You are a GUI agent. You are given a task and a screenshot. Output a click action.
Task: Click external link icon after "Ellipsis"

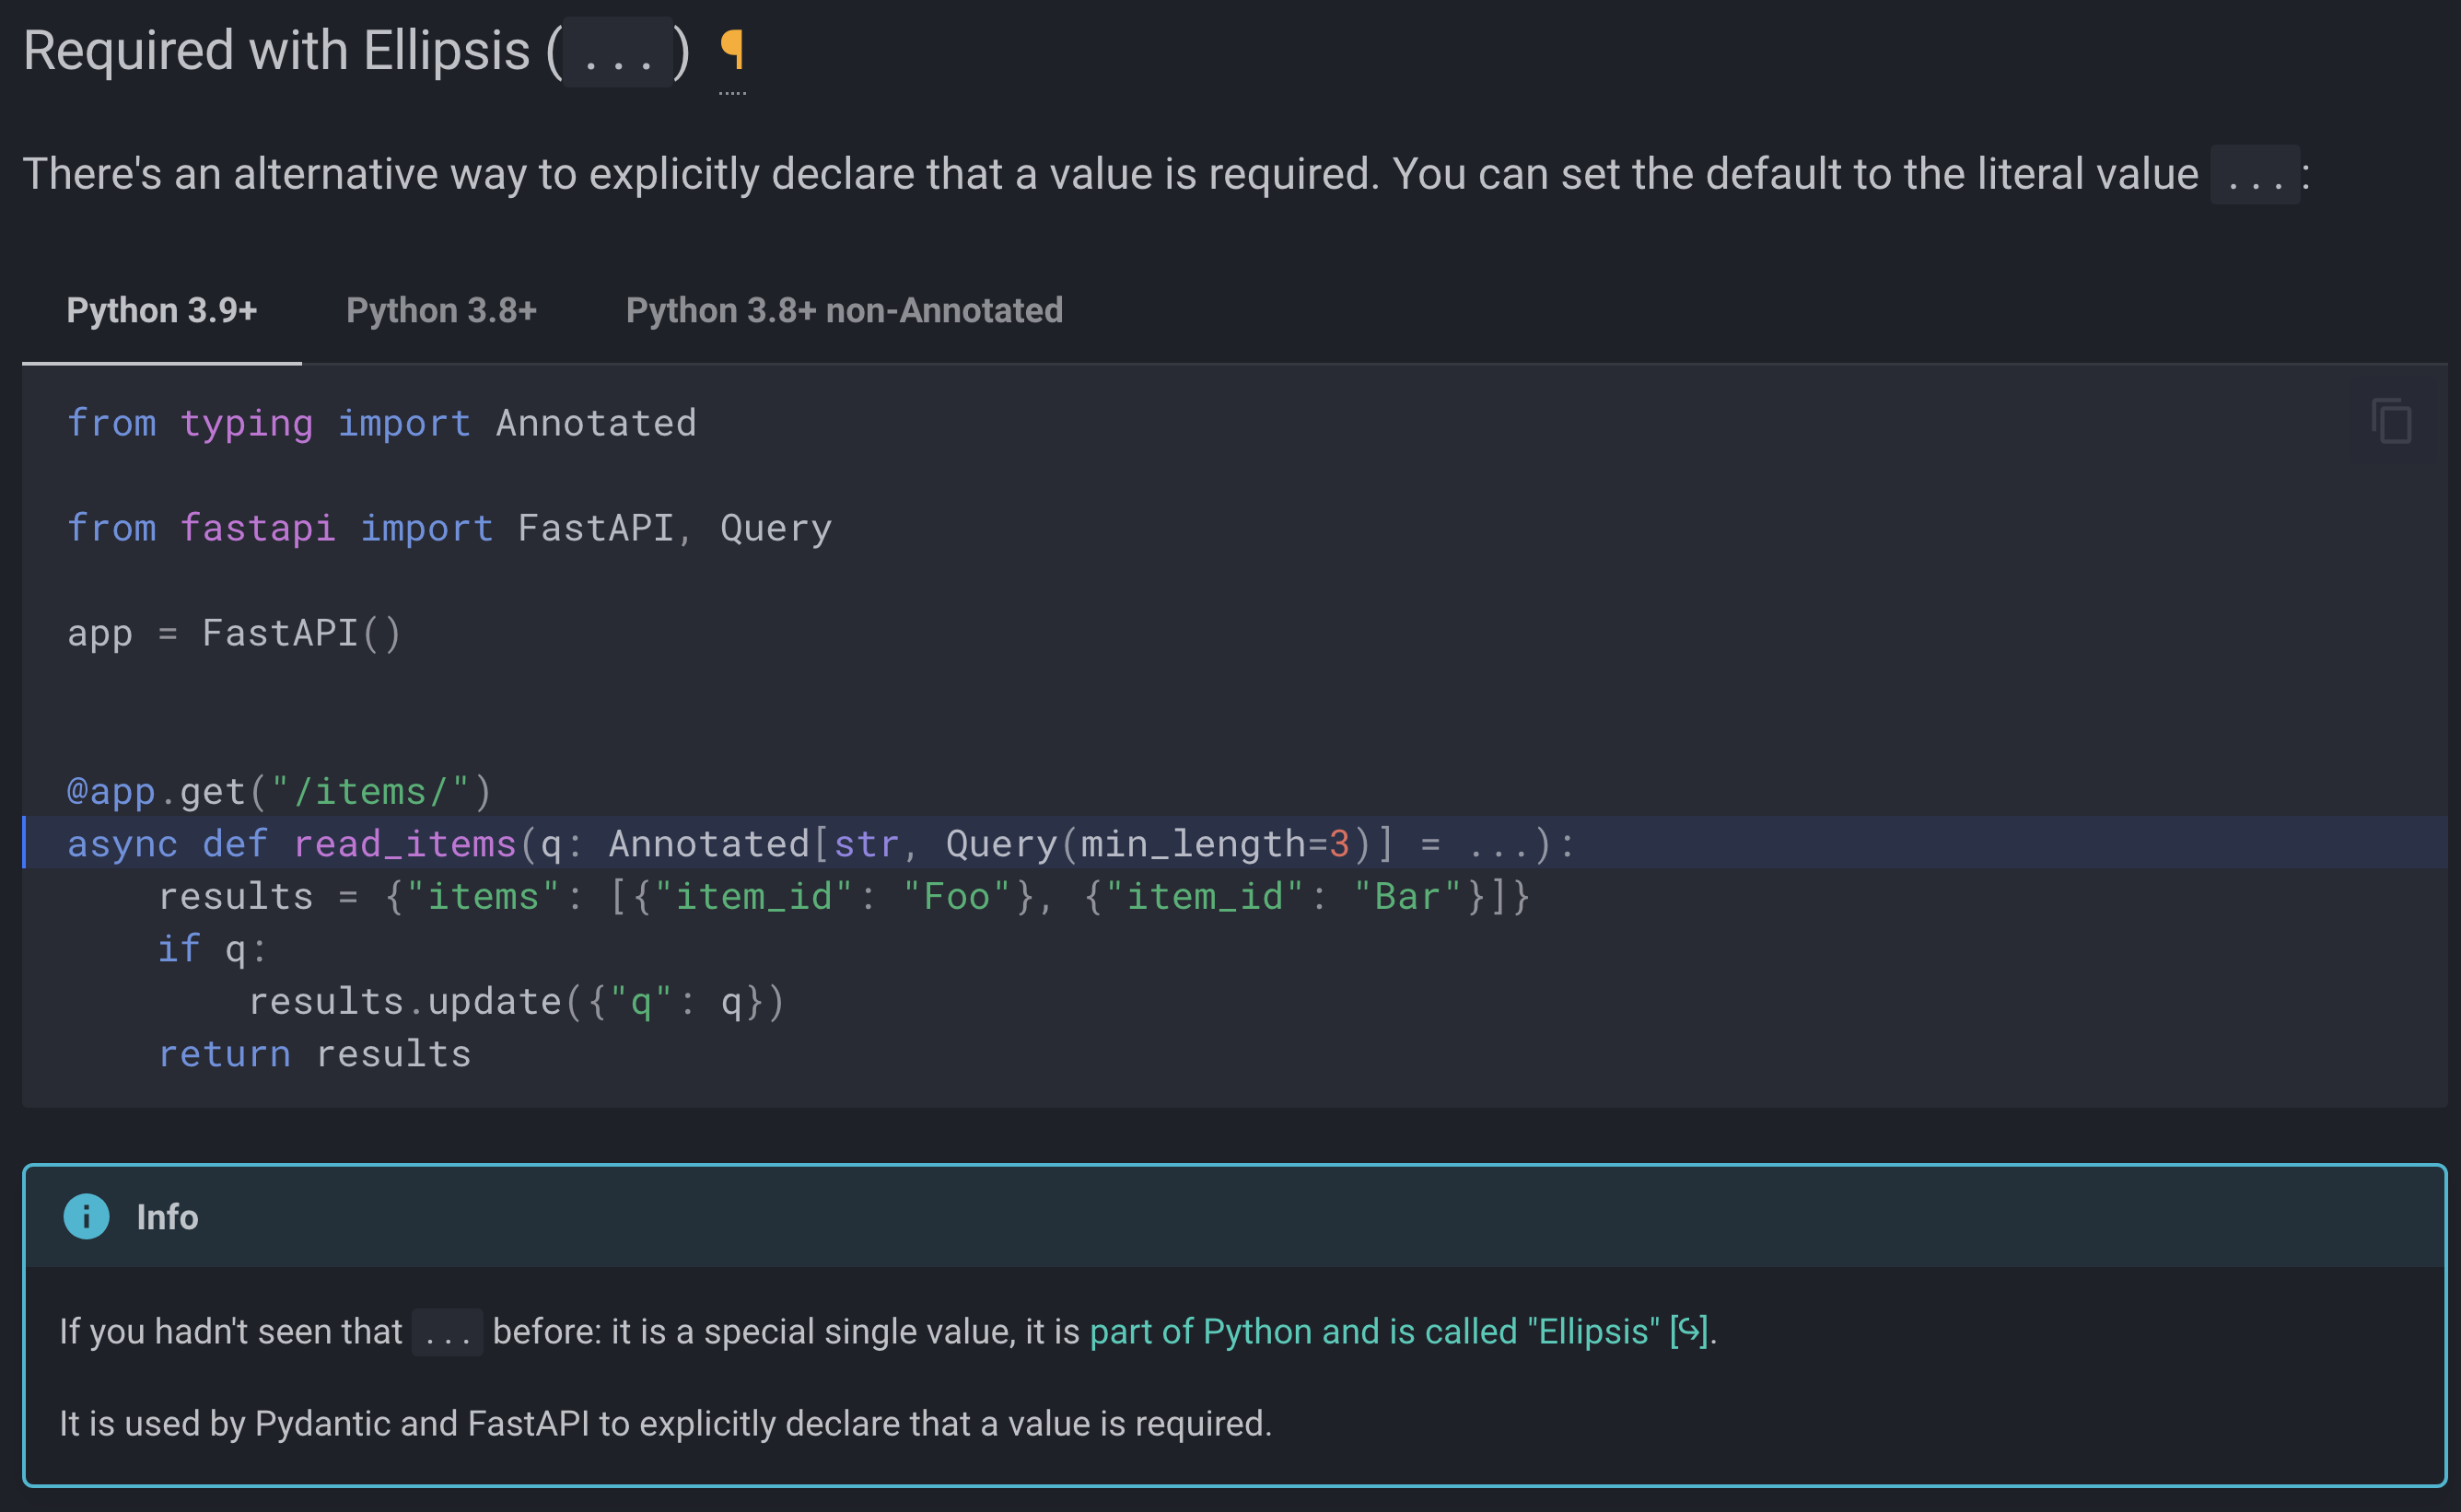tap(1688, 1331)
